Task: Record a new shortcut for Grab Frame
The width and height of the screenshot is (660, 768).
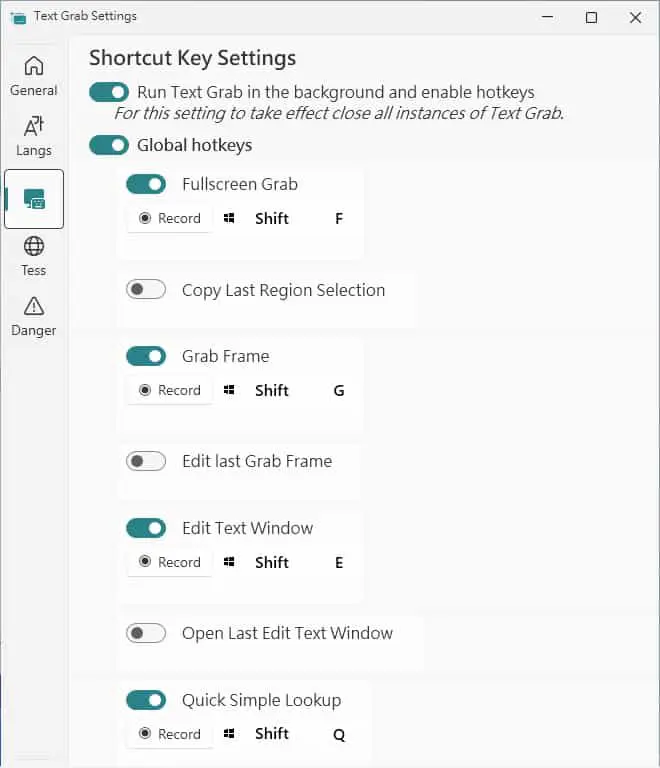Action: (x=170, y=390)
